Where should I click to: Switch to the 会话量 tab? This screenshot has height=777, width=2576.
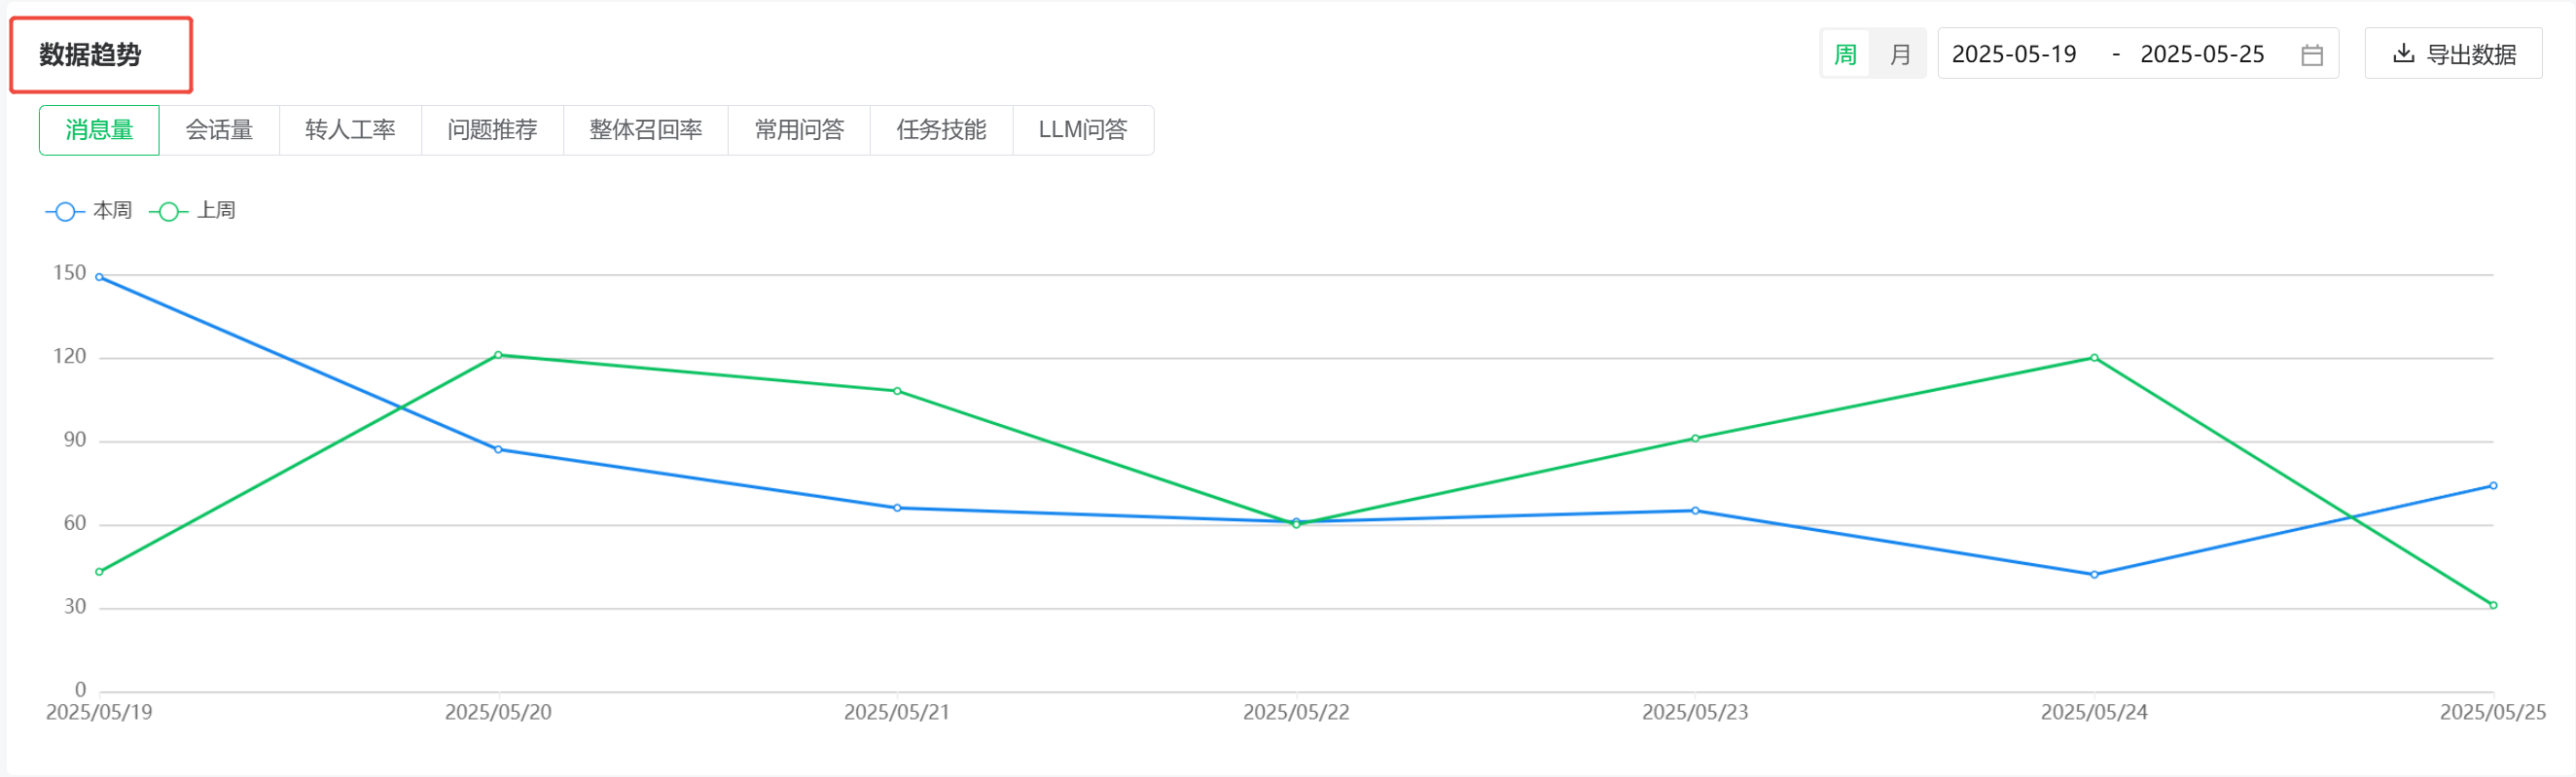pyautogui.click(x=219, y=130)
